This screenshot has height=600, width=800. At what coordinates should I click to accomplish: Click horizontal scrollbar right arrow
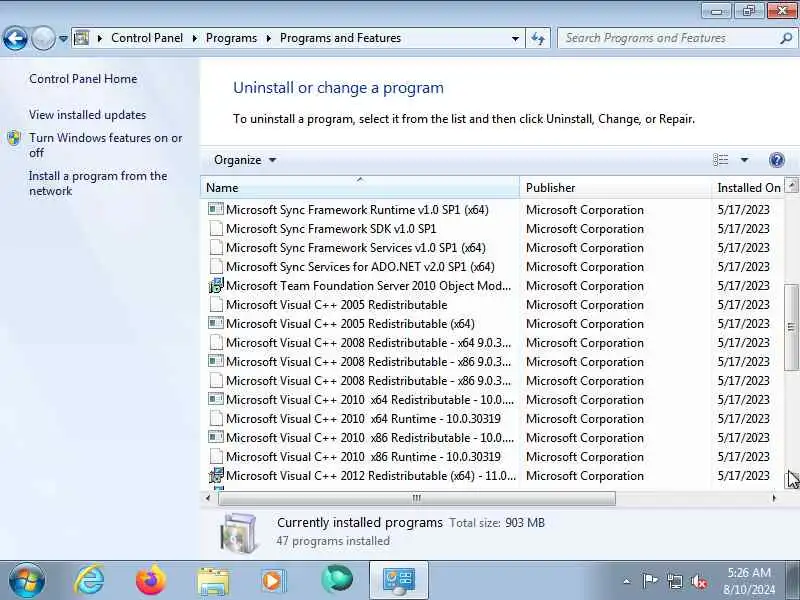pyautogui.click(x=774, y=498)
